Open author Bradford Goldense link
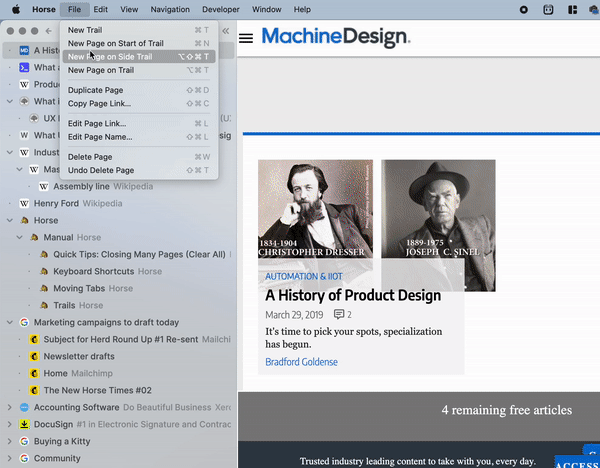Screen dimensions: 600x468 click(x=302, y=362)
